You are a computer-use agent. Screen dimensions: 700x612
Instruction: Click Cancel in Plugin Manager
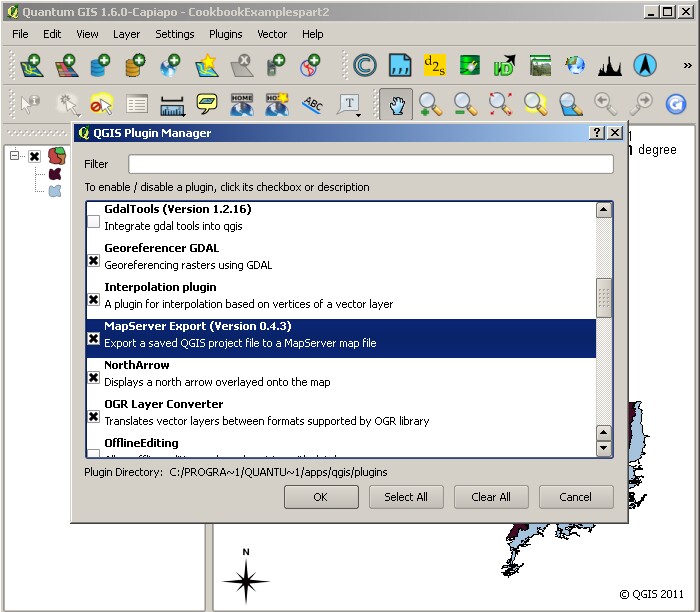tap(576, 497)
